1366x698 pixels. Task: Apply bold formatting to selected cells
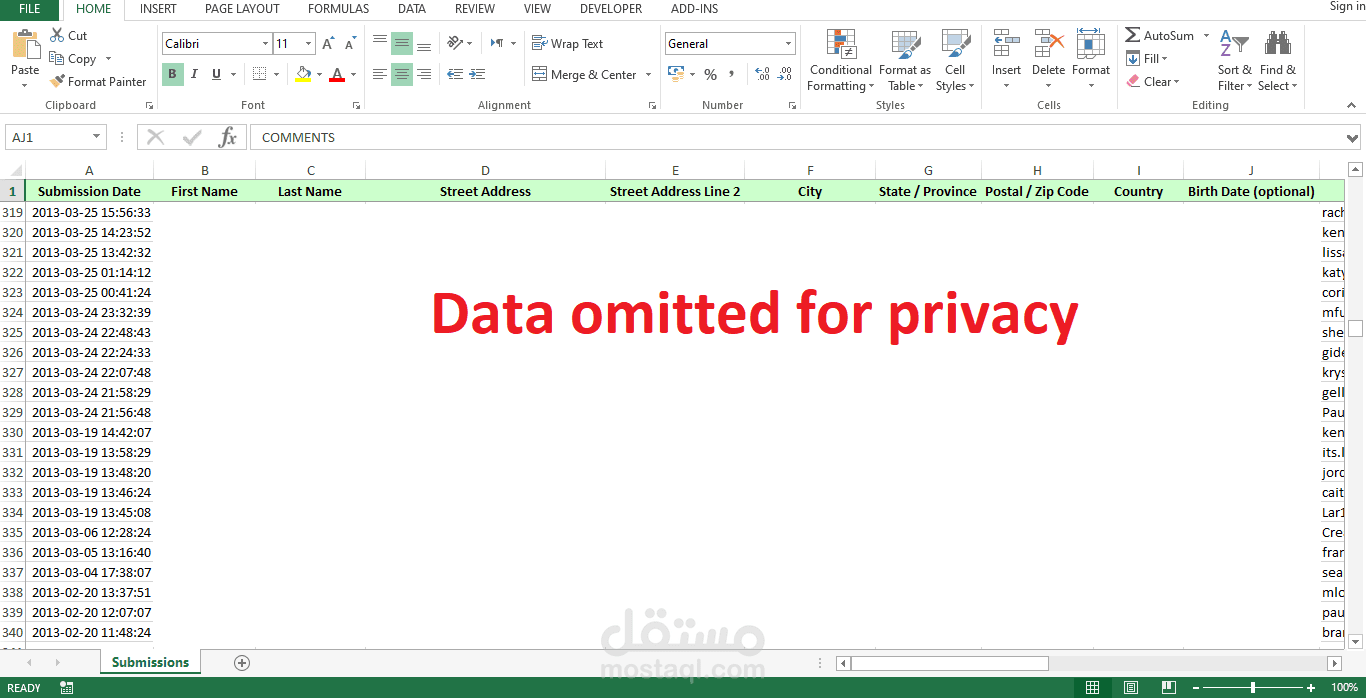click(x=171, y=74)
